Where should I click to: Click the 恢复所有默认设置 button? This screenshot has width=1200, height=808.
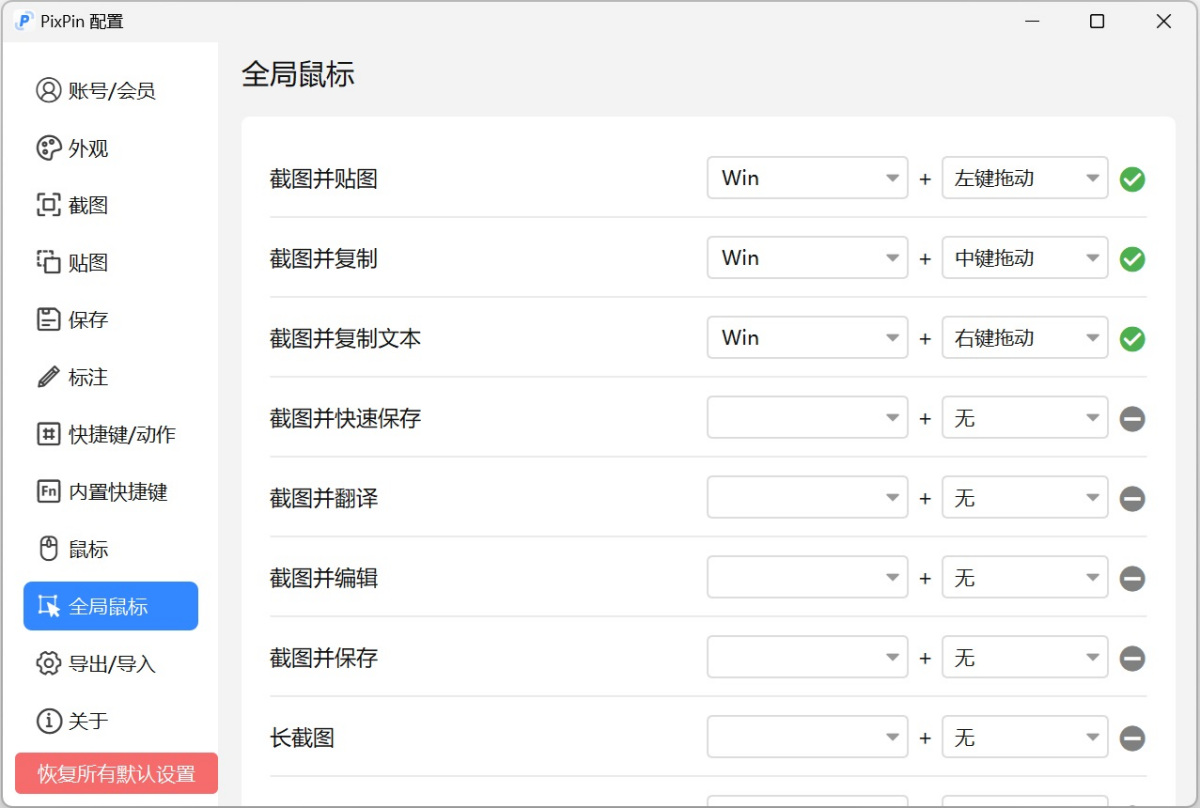pyautogui.click(x=116, y=773)
